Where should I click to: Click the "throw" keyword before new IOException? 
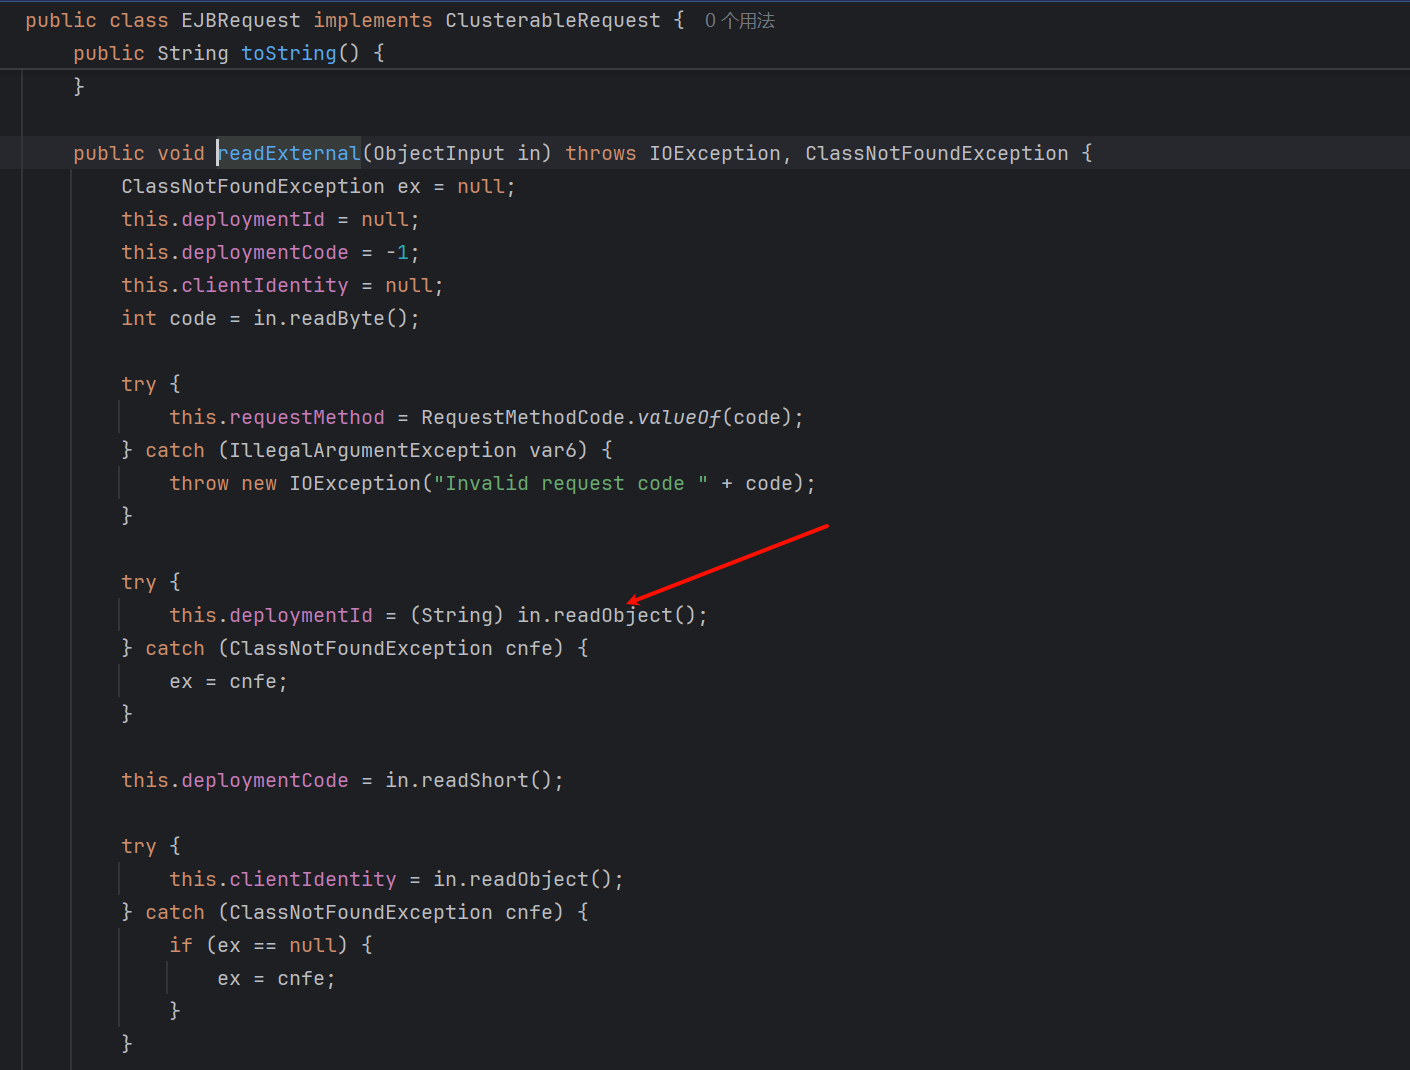point(199,483)
